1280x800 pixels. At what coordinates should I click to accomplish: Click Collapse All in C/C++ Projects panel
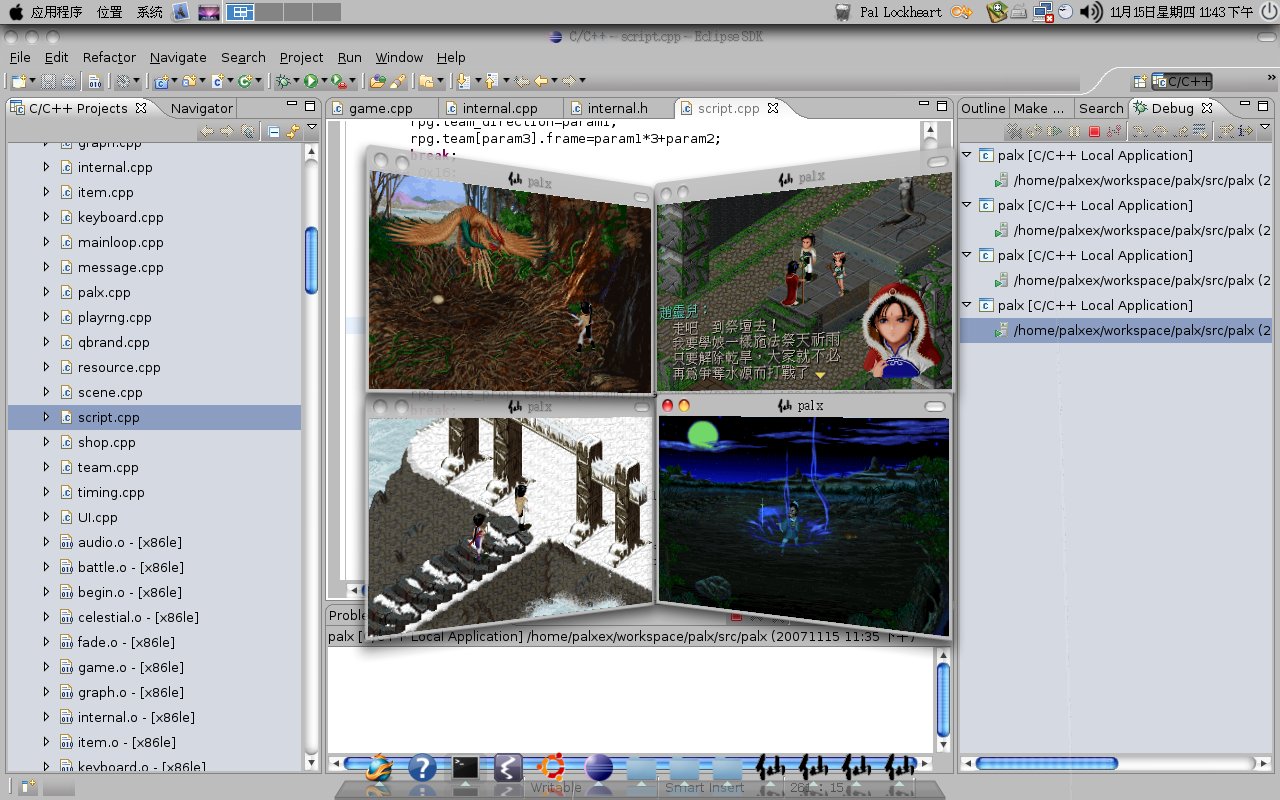tap(273, 131)
